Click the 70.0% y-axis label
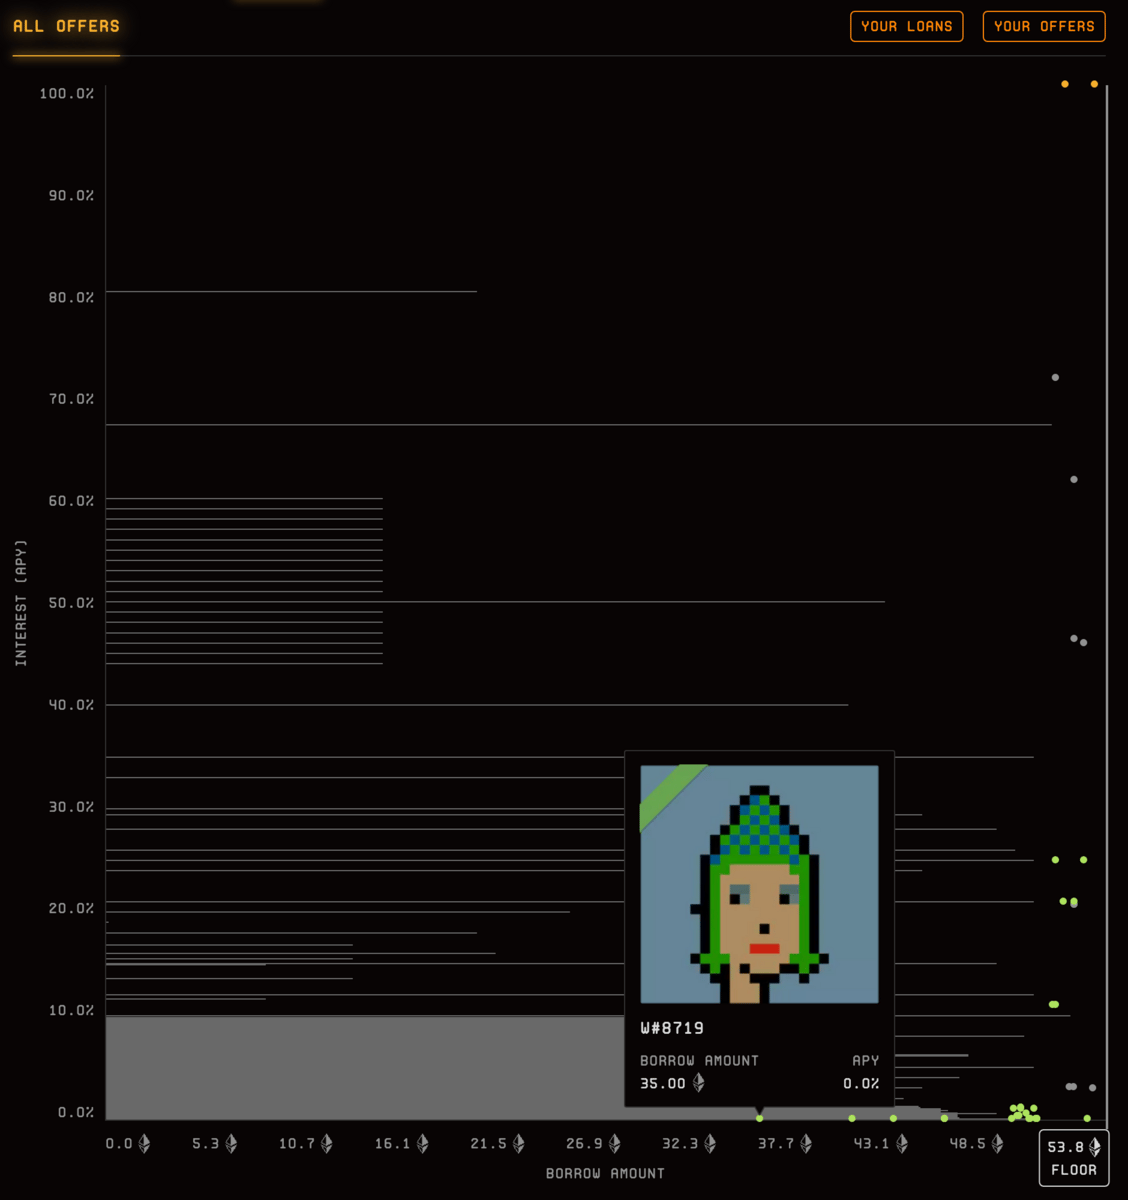 [x=71, y=399]
